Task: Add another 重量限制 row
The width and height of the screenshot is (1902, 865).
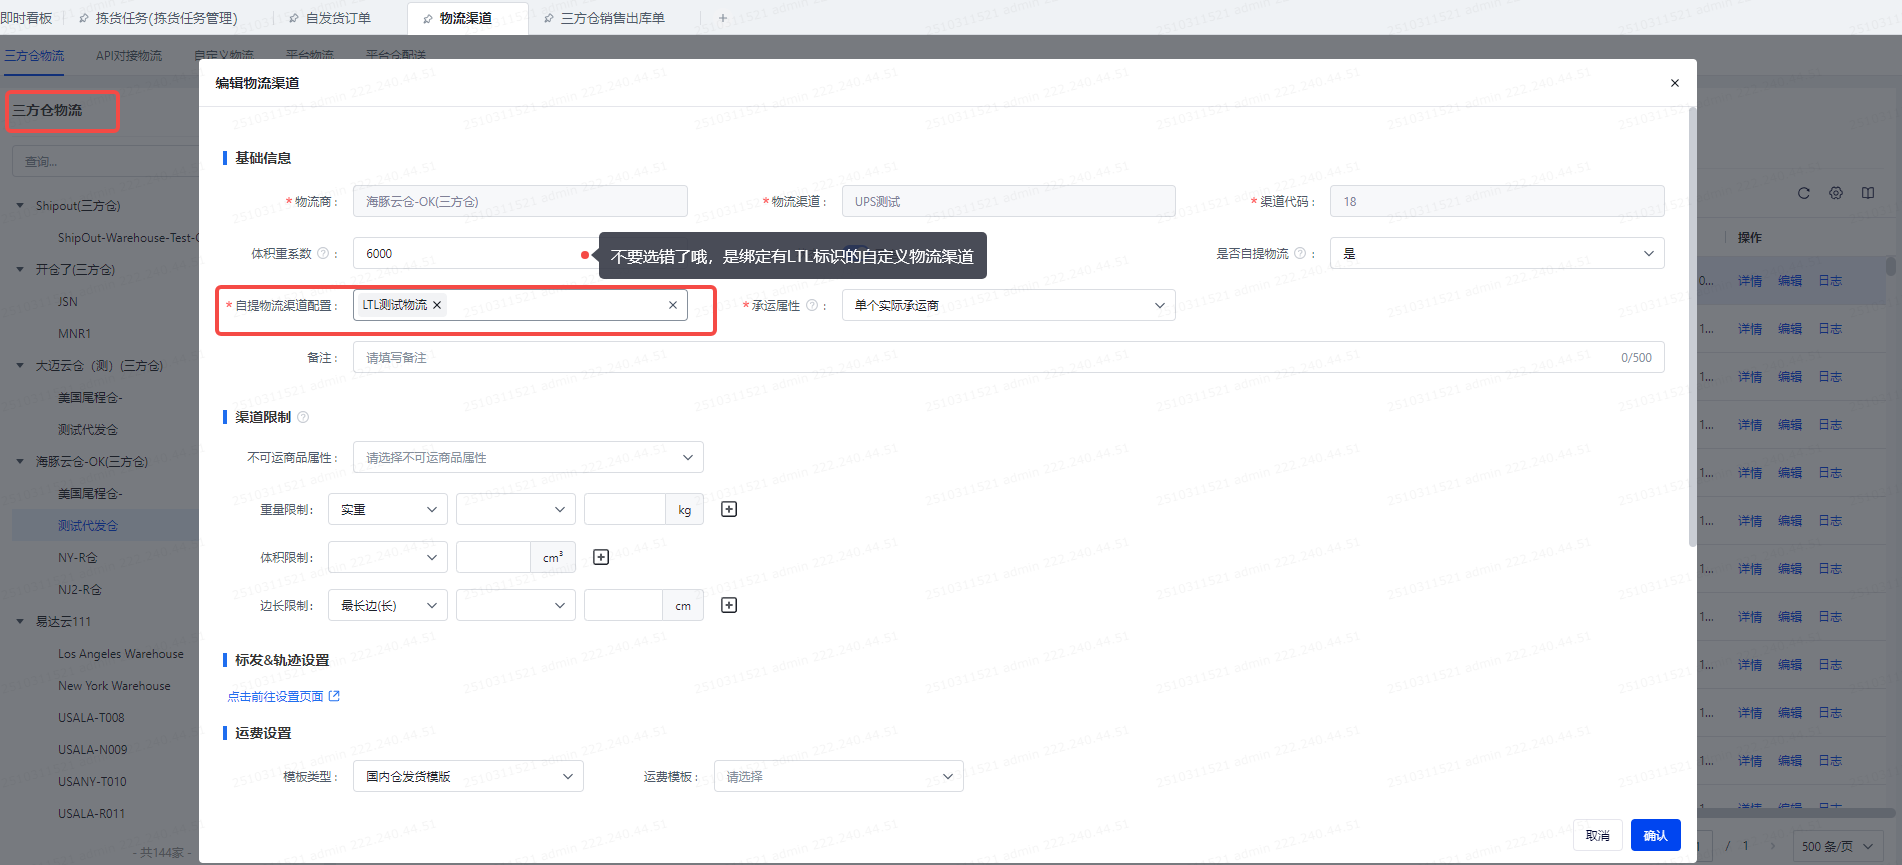Action: 729,509
